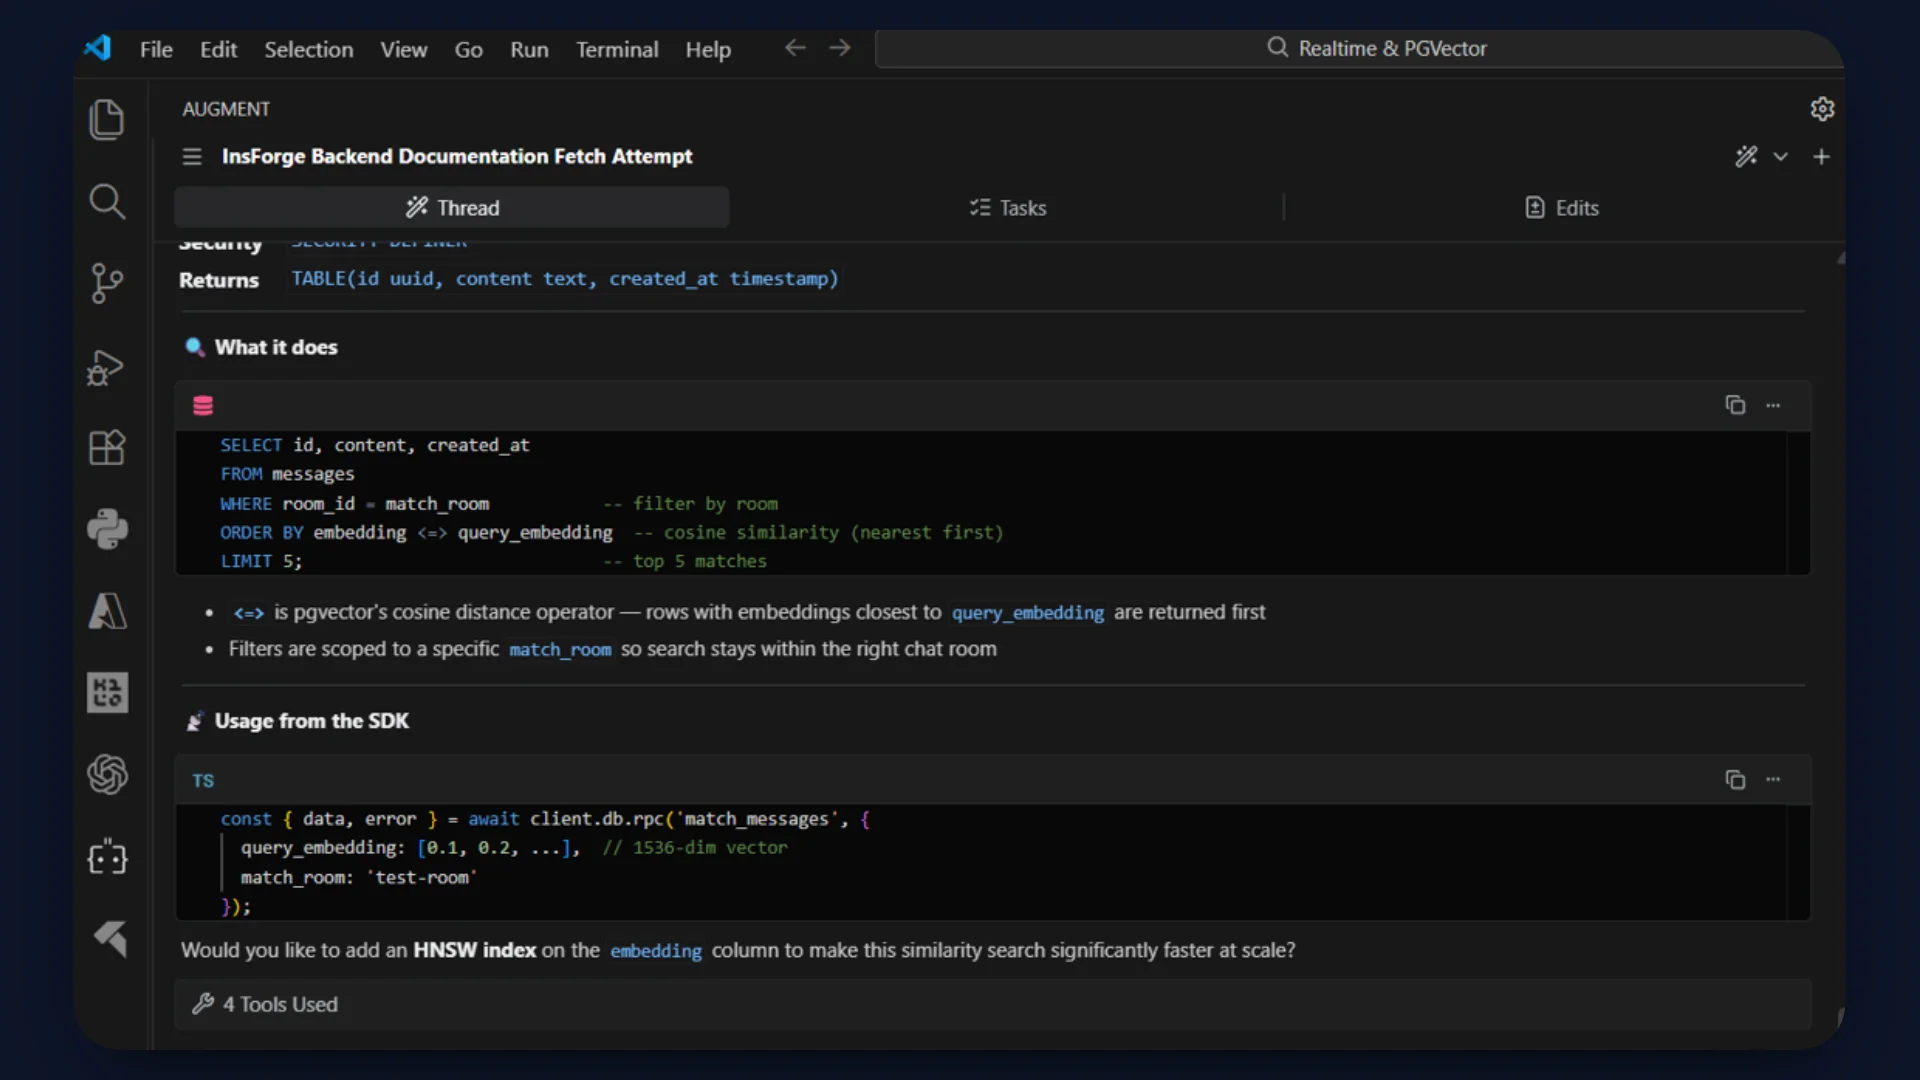Navigate back with the left arrow
Screen dimensions: 1920x1080
(795, 48)
